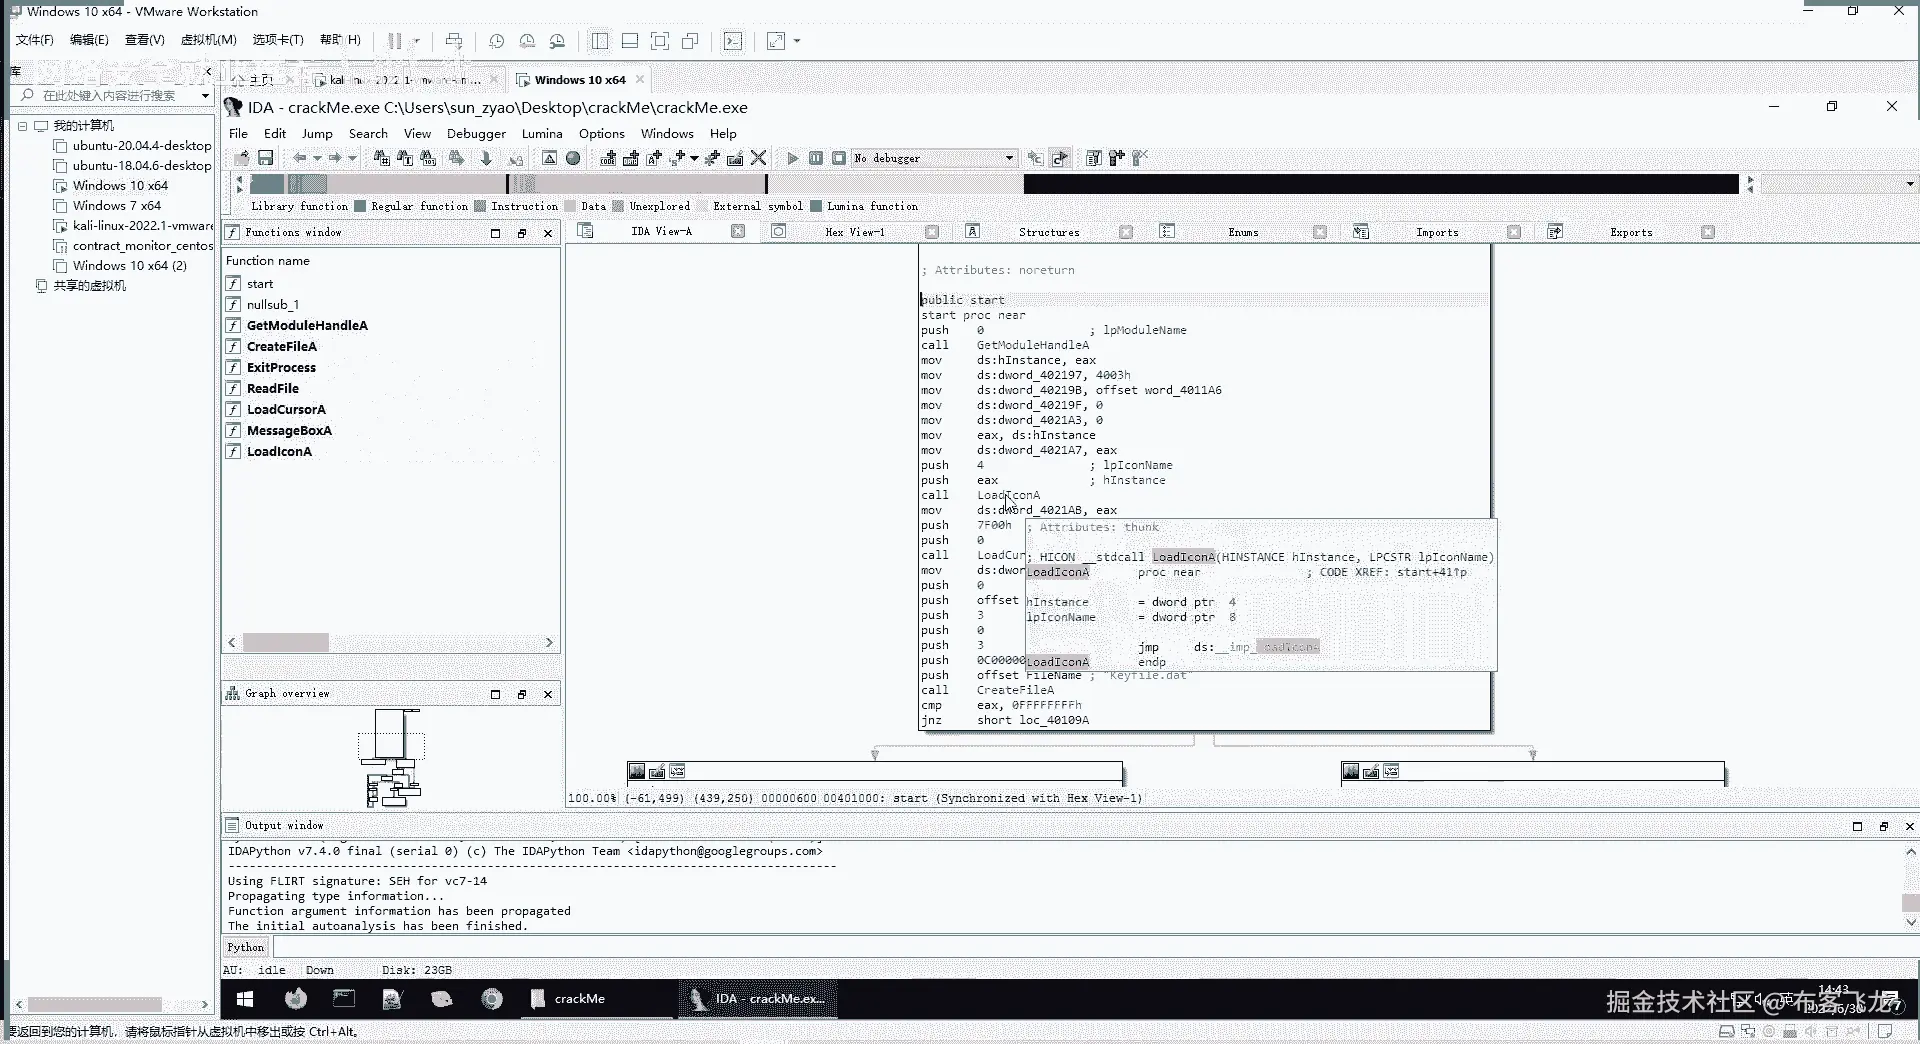Select the CreateFileA function in list
Image resolution: width=1920 pixels, height=1044 pixels.
tap(281, 347)
